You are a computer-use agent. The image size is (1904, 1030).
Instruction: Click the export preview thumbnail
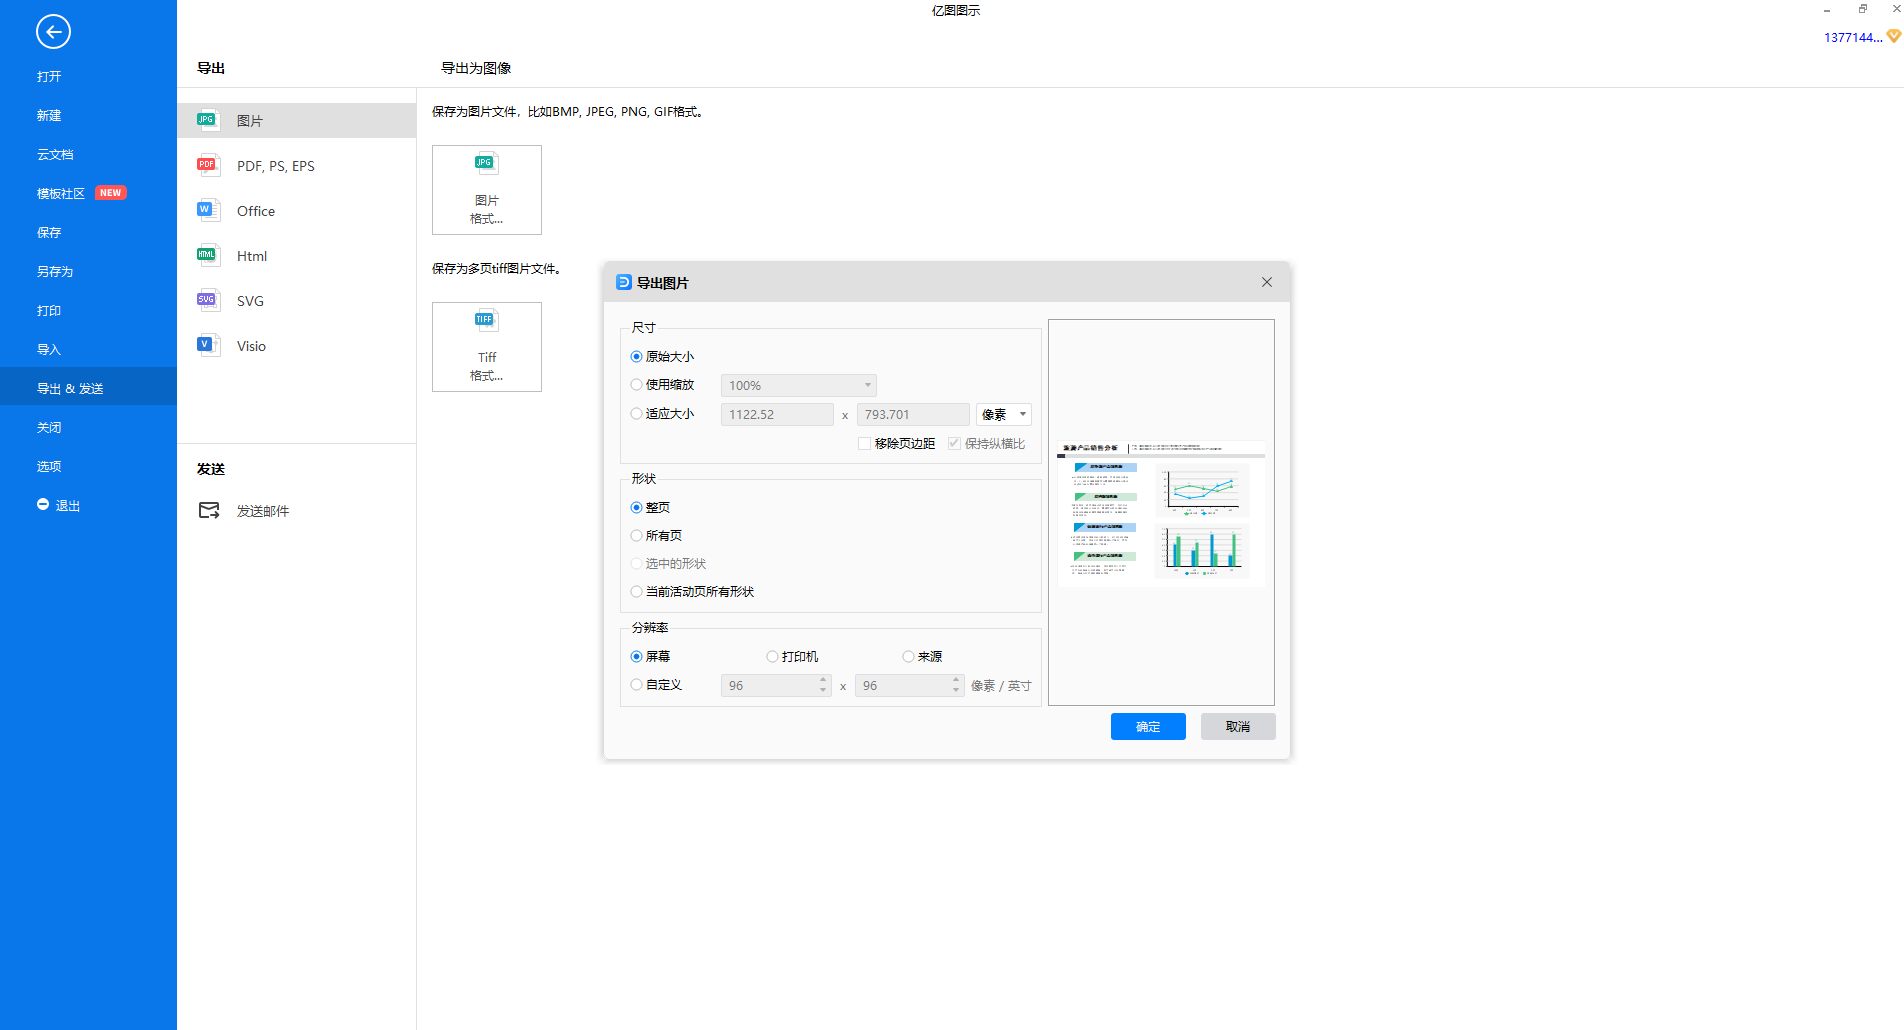coord(1161,512)
